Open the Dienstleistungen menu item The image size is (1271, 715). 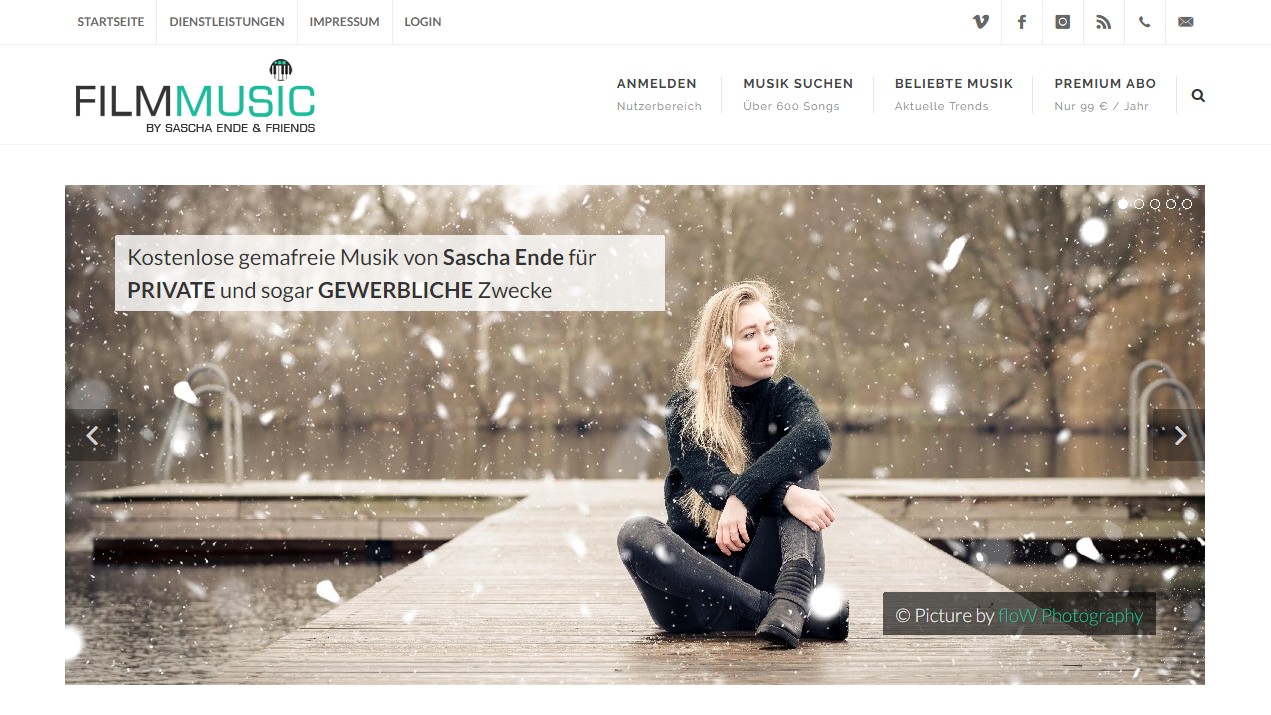point(227,22)
